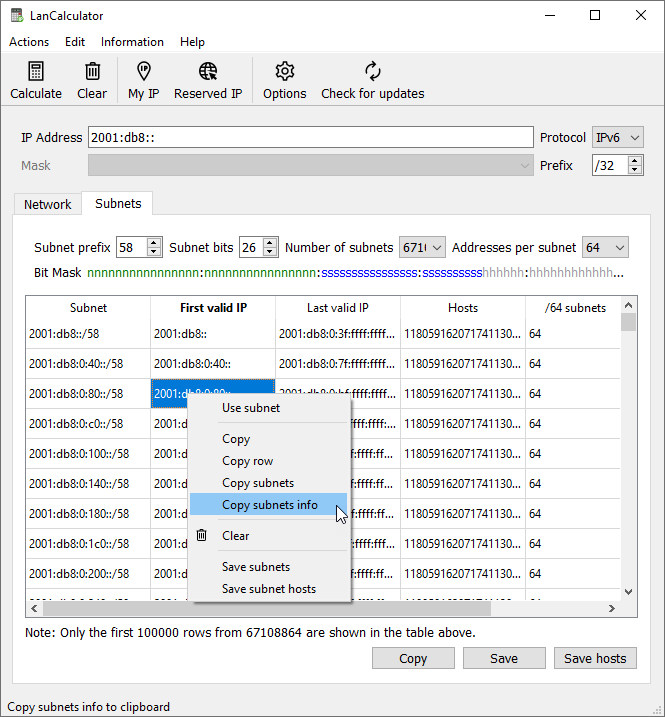Click the Calculate toolbar icon
The height and width of the screenshot is (717, 665).
coord(36,71)
